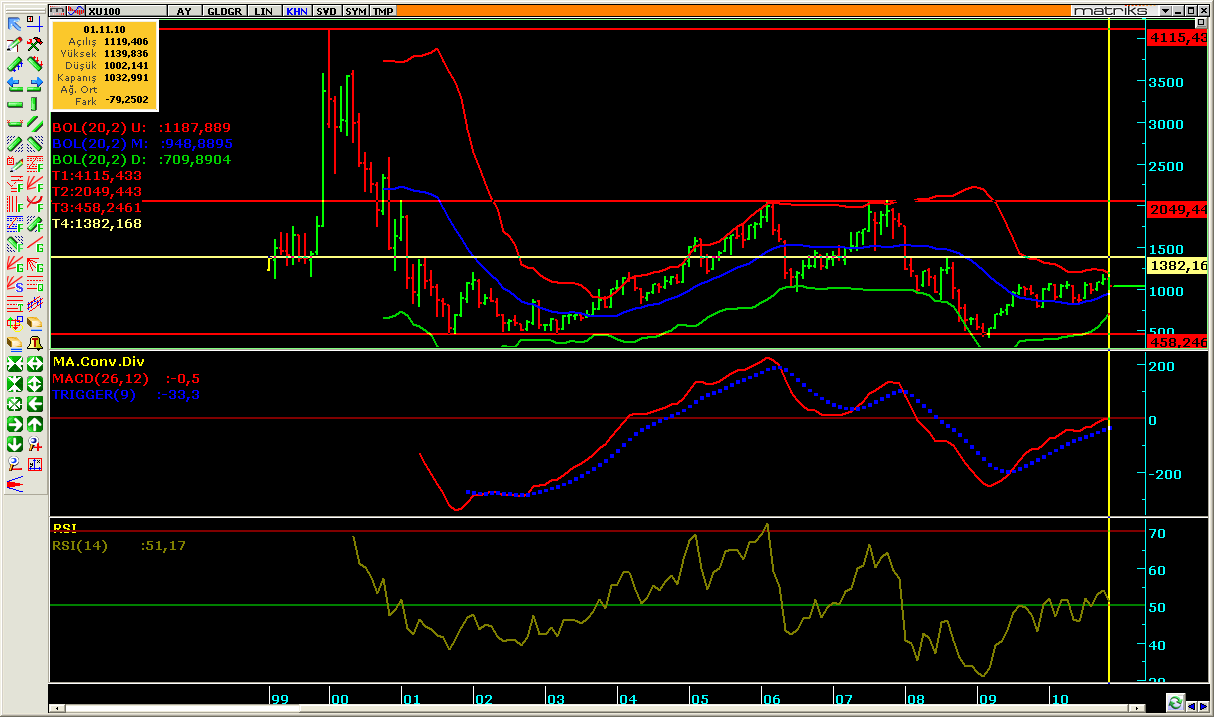Toggle the KHN button
Screen dimensions: 1214x717
point(297,11)
